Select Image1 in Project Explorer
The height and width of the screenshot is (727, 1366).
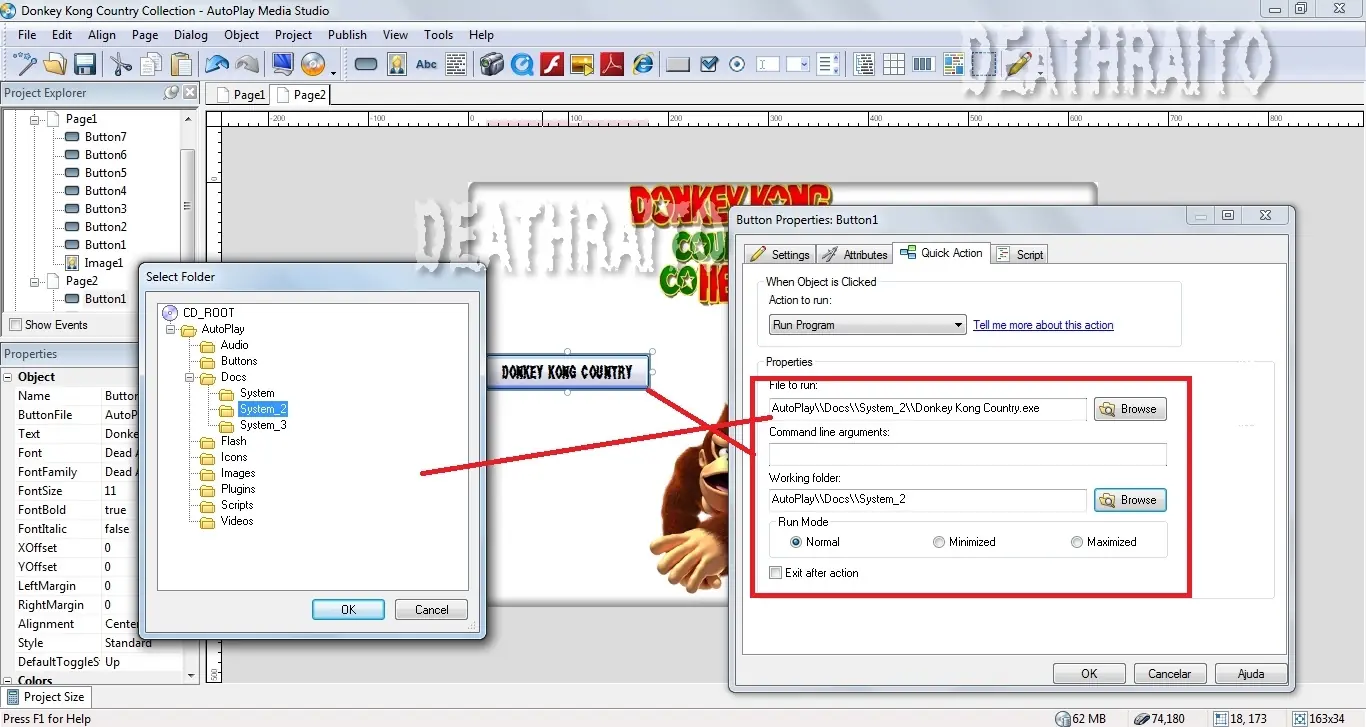[103, 263]
